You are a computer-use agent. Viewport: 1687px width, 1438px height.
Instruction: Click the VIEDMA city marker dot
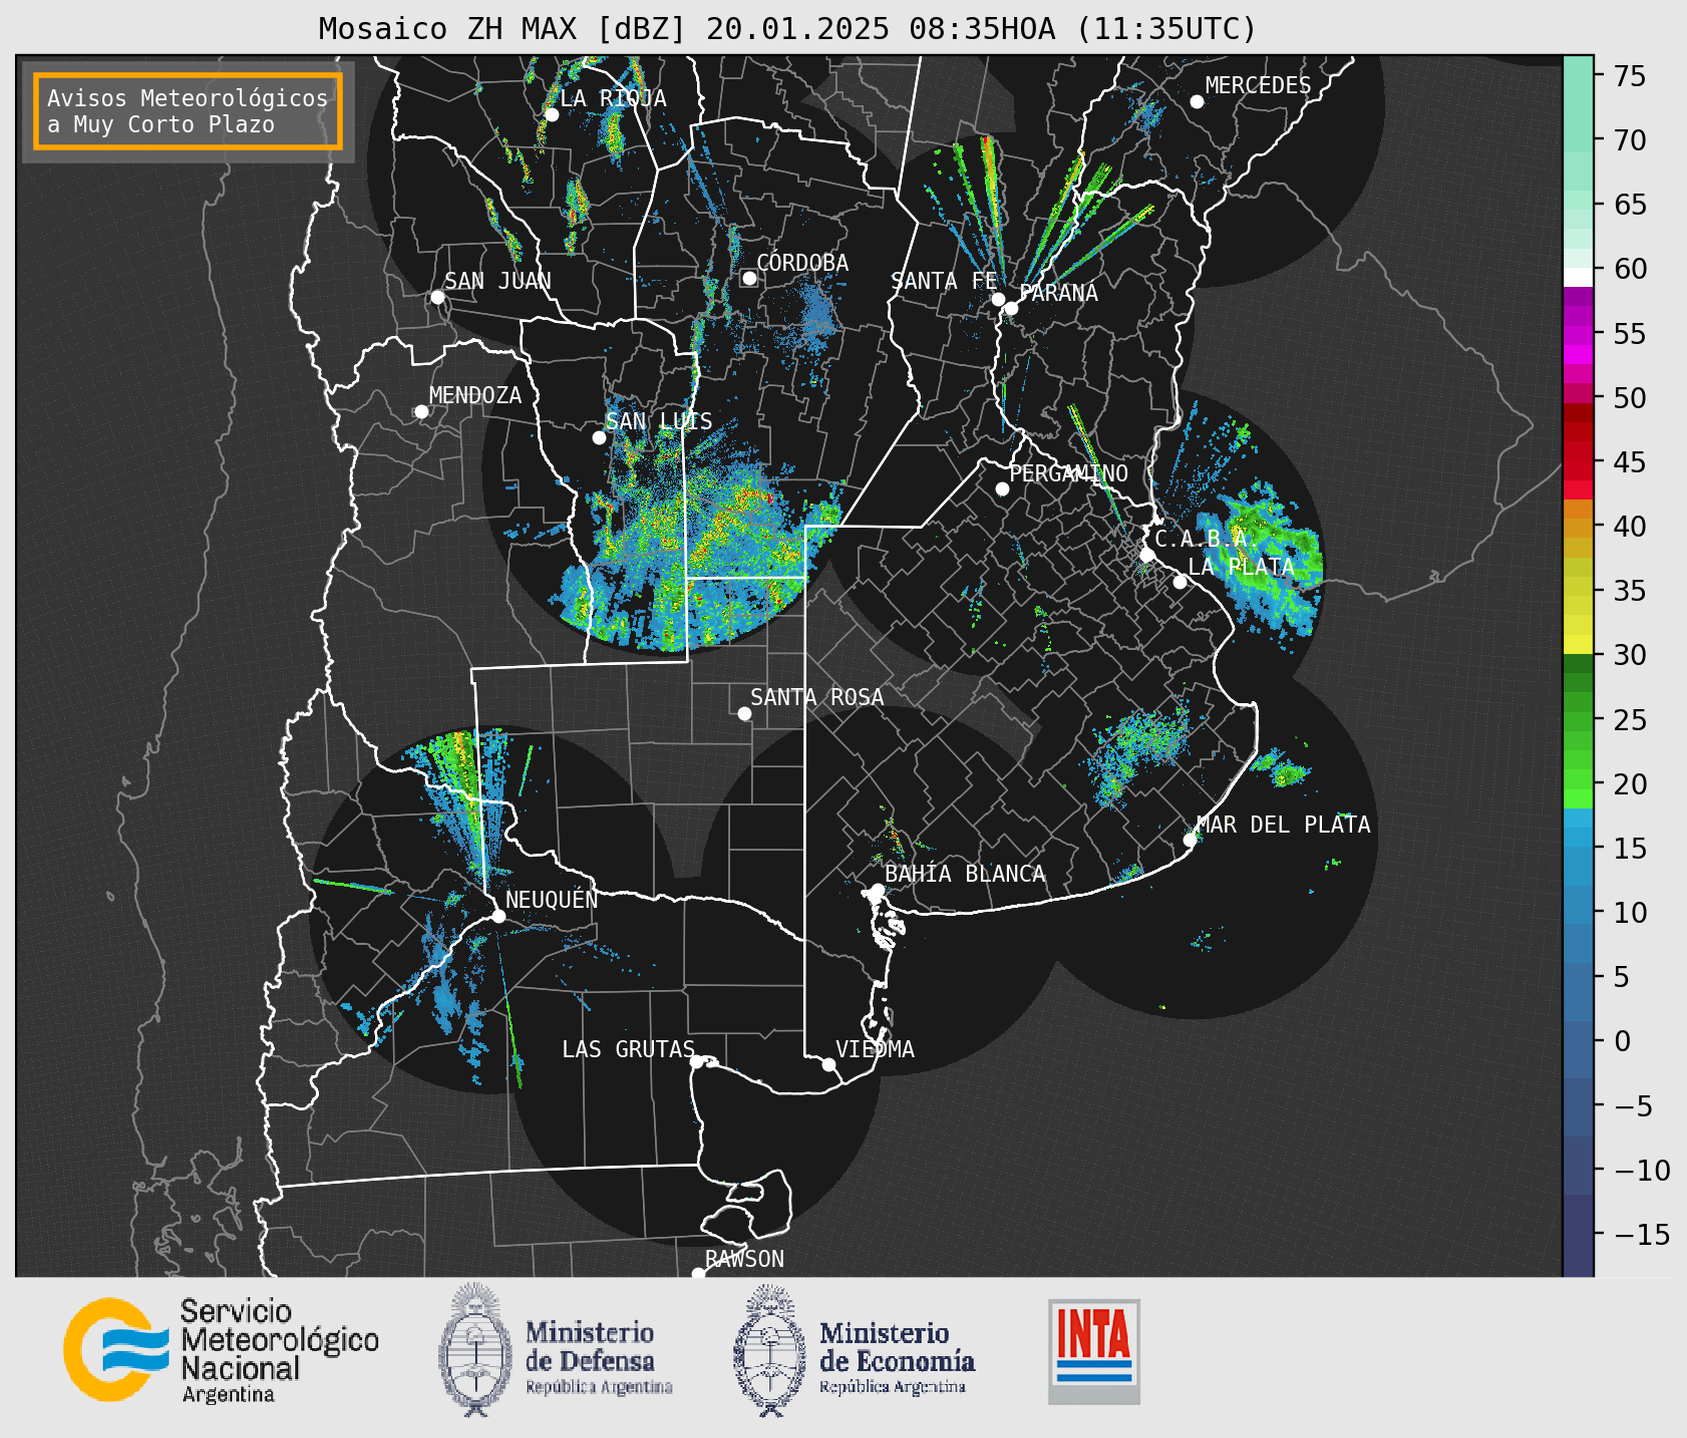click(829, 1065)
